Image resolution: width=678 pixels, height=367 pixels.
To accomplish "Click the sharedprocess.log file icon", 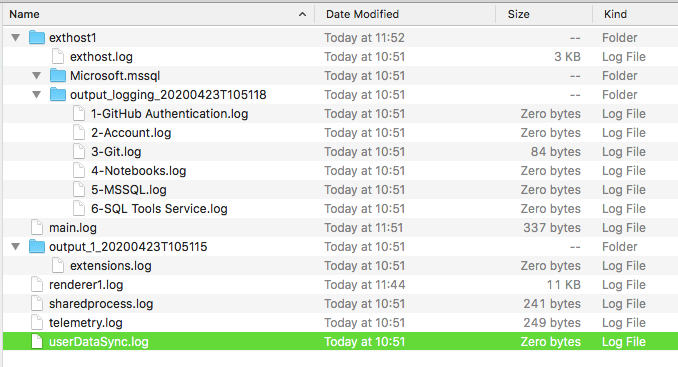I will click(x=37, y=304).
